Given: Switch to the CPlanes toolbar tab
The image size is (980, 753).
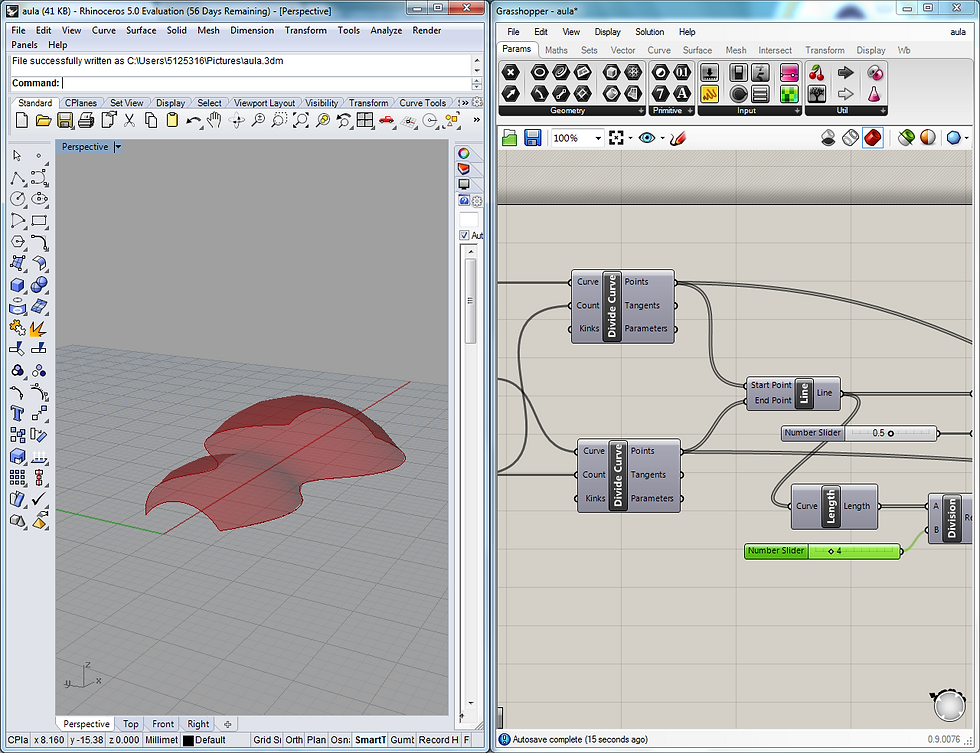Looking at the screenshot, I should click(81, 103).
